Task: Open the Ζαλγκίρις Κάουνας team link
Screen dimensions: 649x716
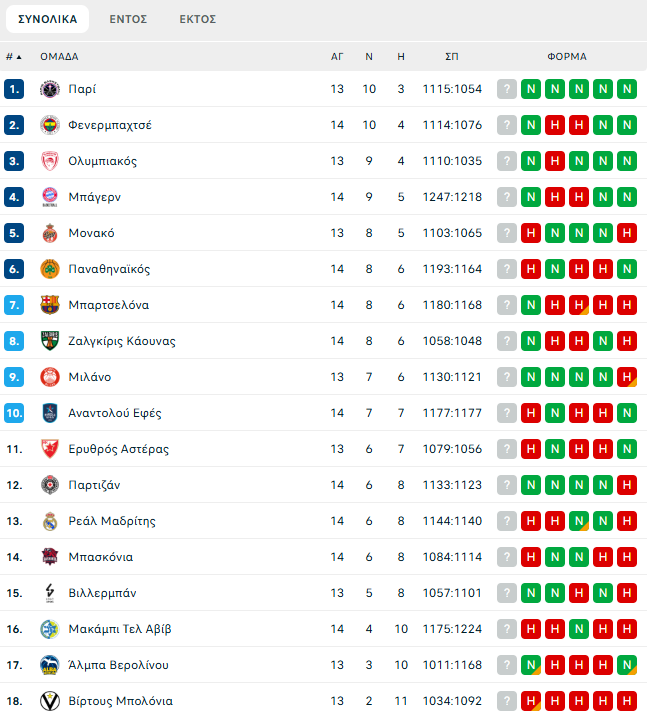Action: pos(122,341)
